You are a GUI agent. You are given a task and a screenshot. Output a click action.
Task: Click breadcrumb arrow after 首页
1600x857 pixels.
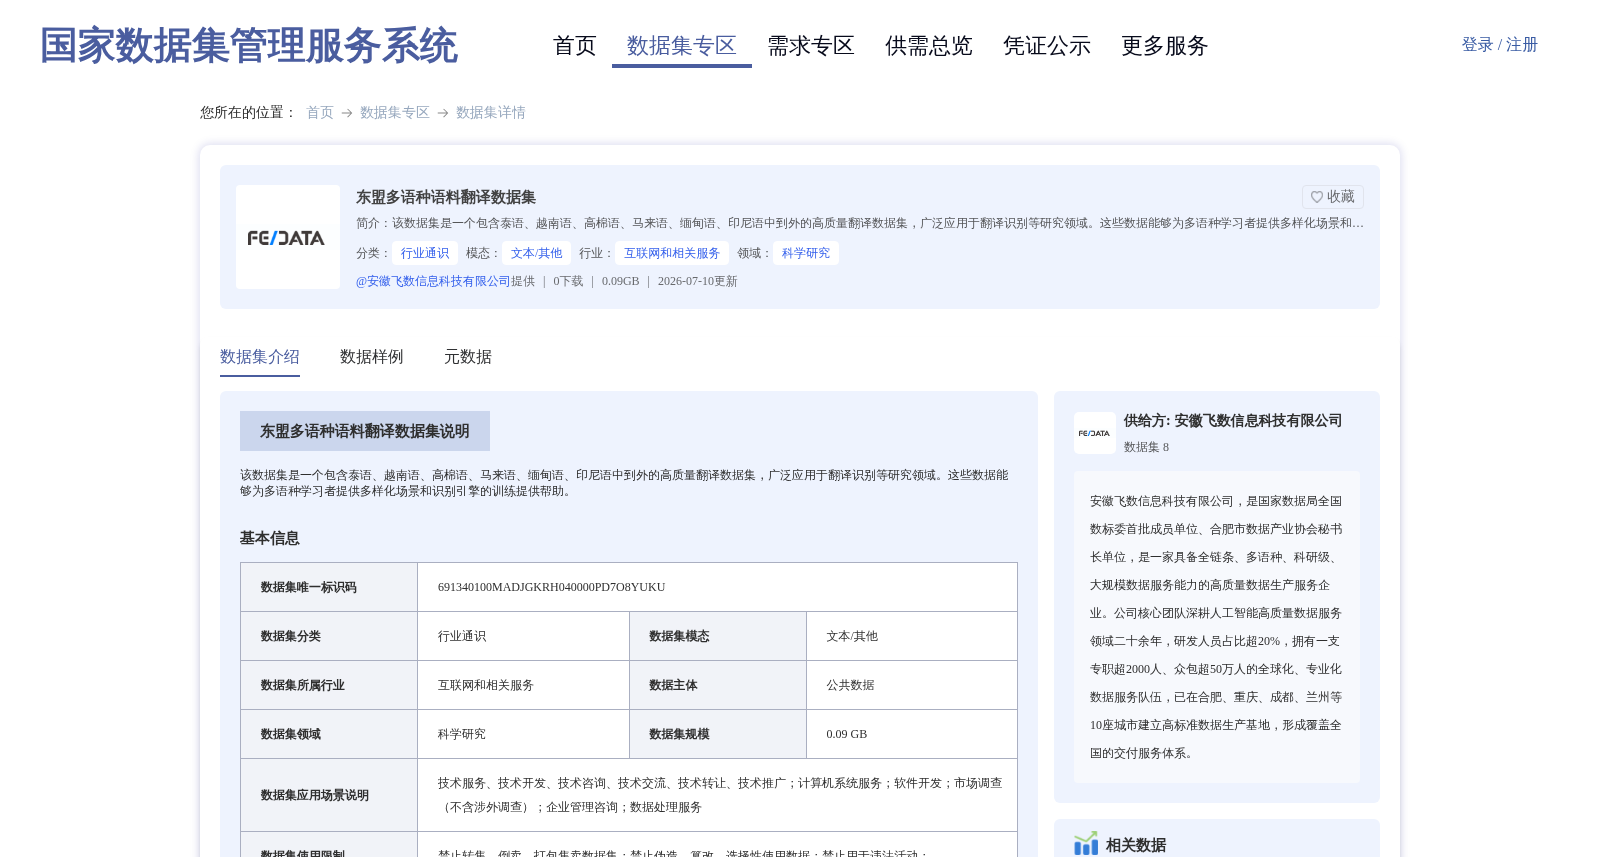(x=347, y=113)
